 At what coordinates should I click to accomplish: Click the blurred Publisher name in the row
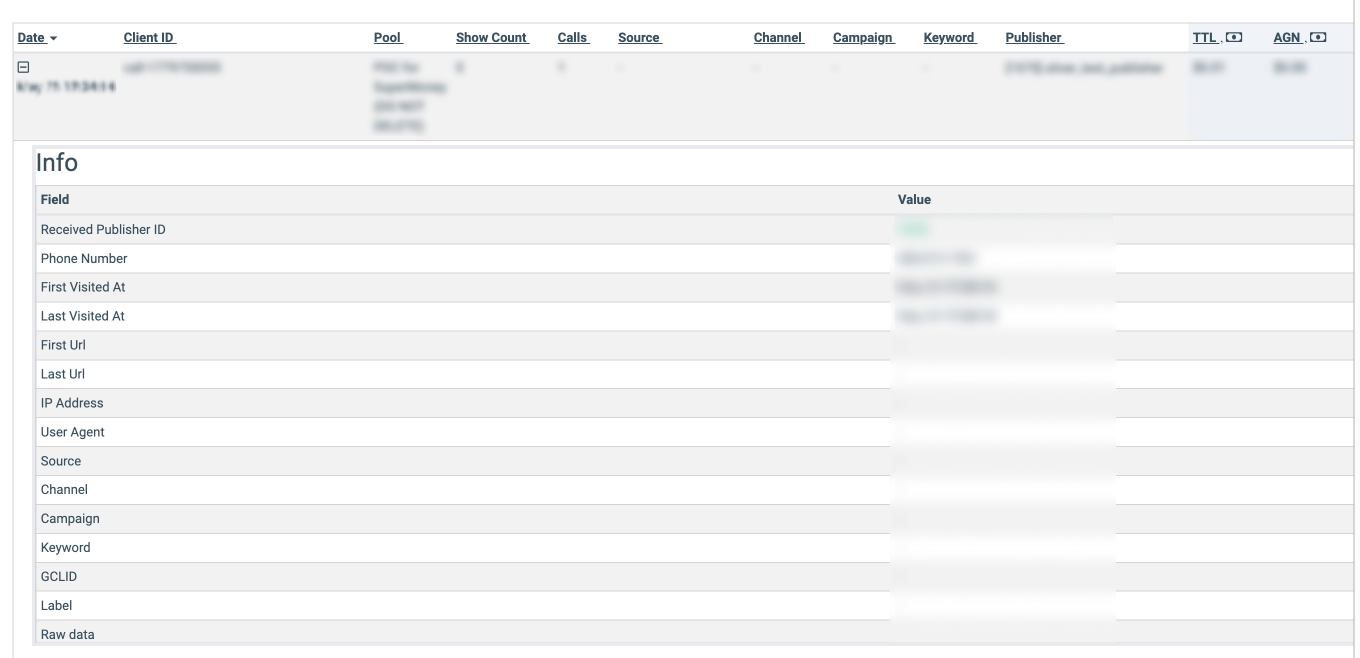[x=1084, y=68]
